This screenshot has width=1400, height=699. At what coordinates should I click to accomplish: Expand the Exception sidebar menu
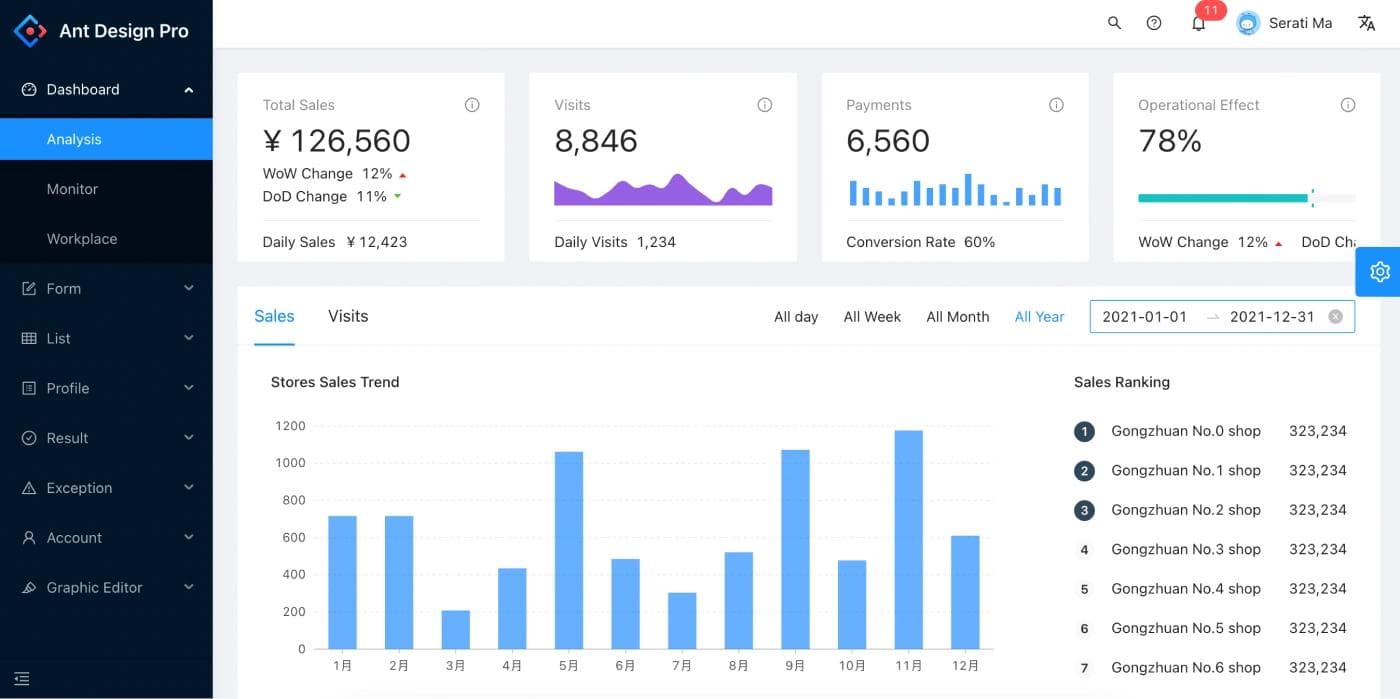106,488
